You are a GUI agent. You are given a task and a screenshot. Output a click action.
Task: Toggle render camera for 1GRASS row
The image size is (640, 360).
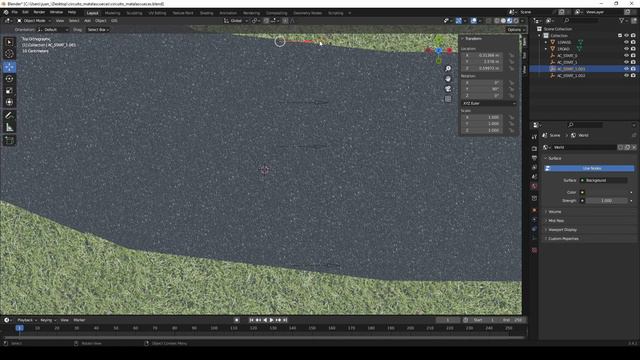[x=633, y=42]
